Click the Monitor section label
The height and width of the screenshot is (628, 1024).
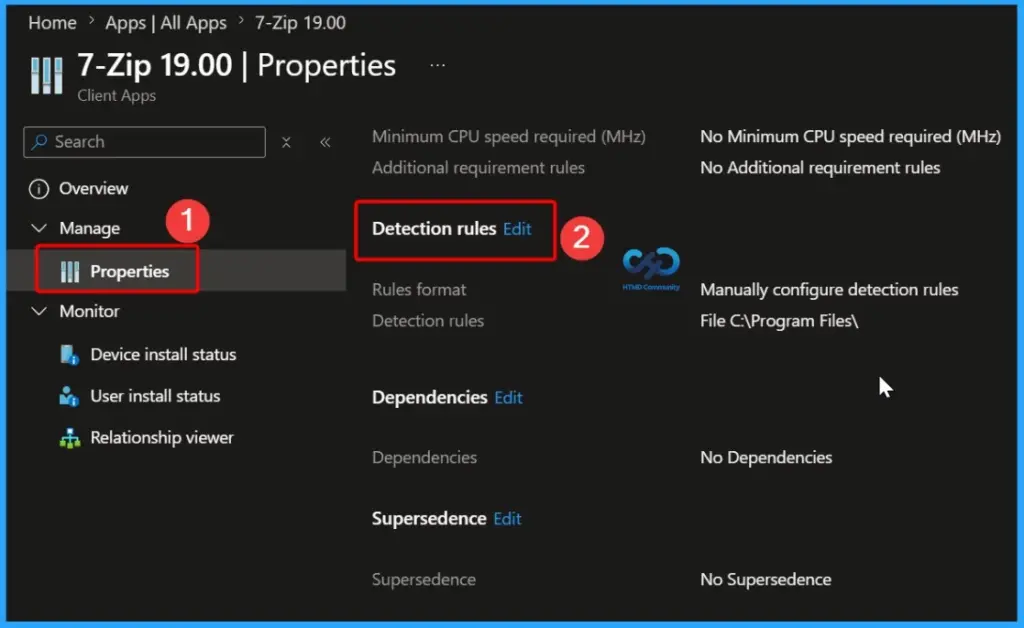click(89, 311)
